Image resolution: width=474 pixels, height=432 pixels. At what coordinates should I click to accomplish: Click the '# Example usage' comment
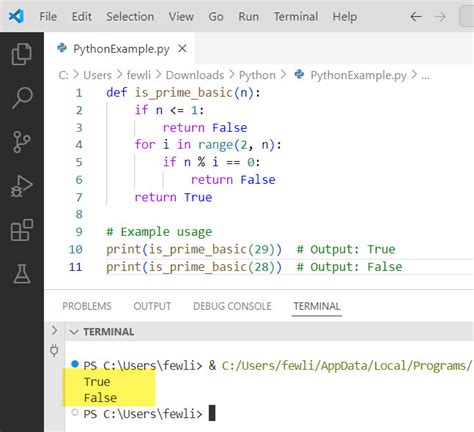click(159, 232)
